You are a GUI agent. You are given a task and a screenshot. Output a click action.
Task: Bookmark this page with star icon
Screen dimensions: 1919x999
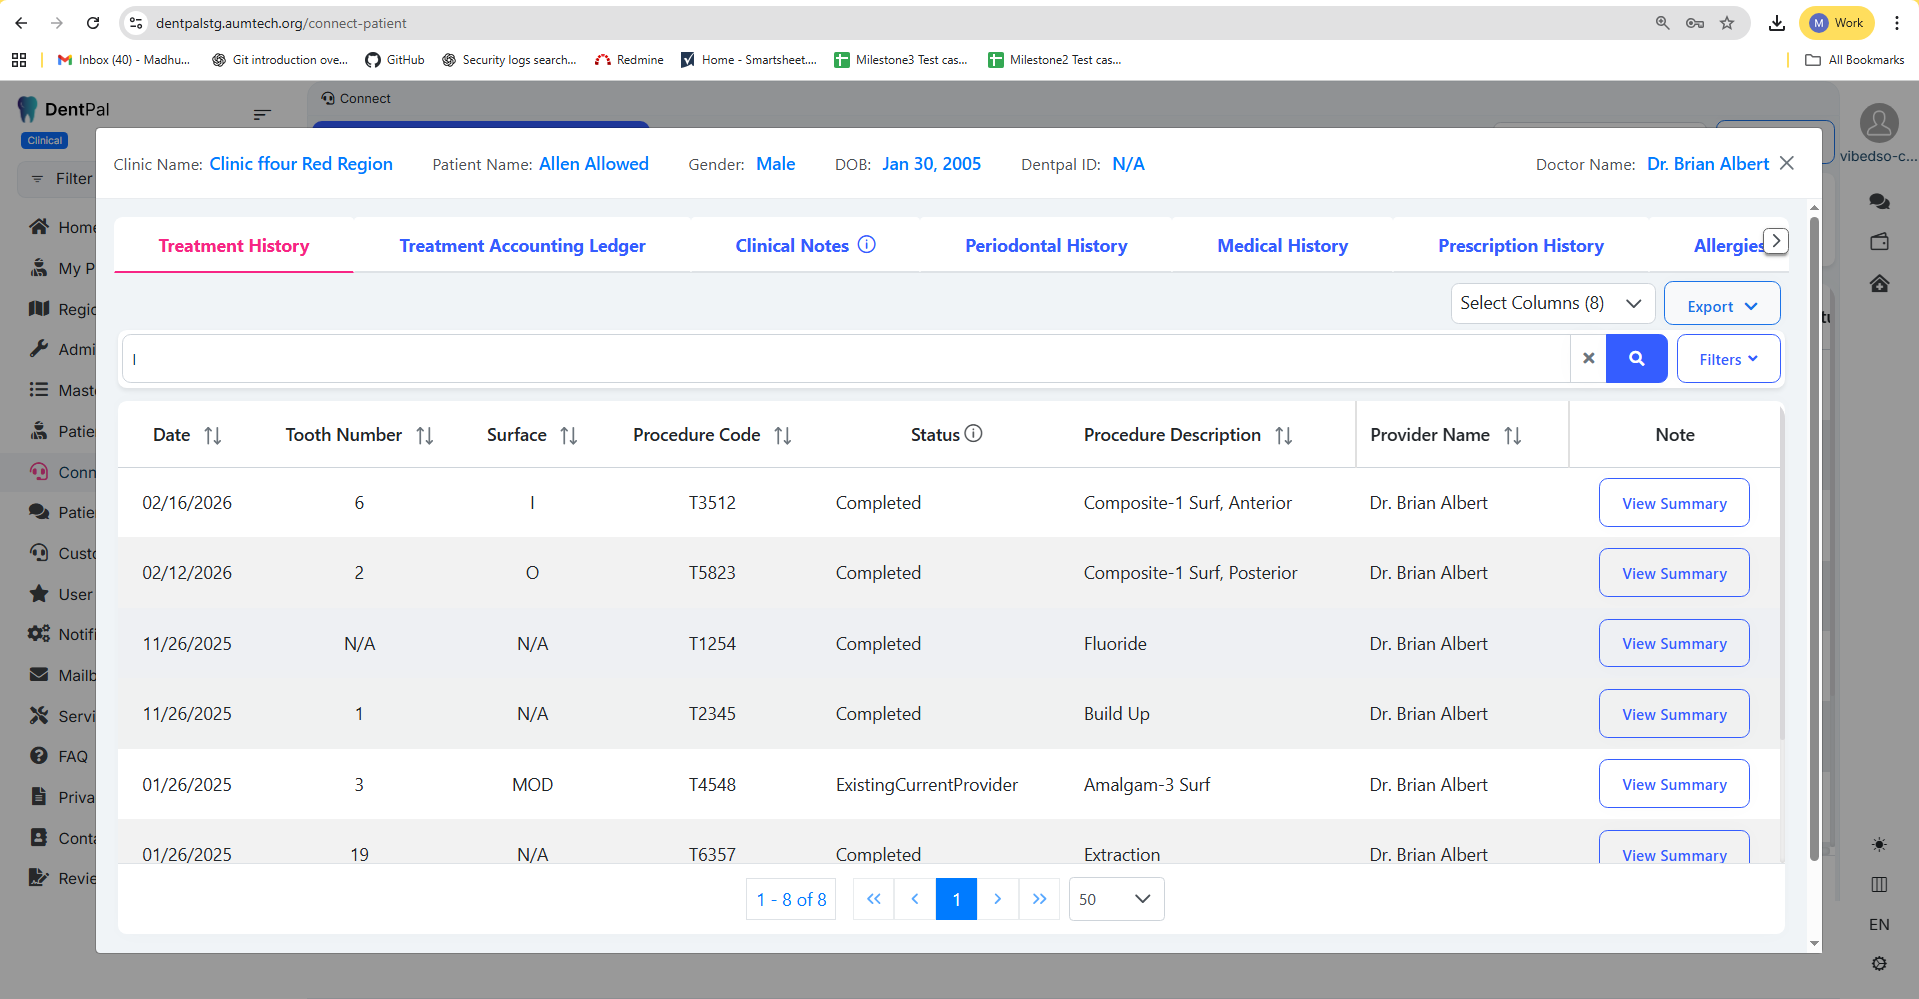click(x=1727, y=23)
